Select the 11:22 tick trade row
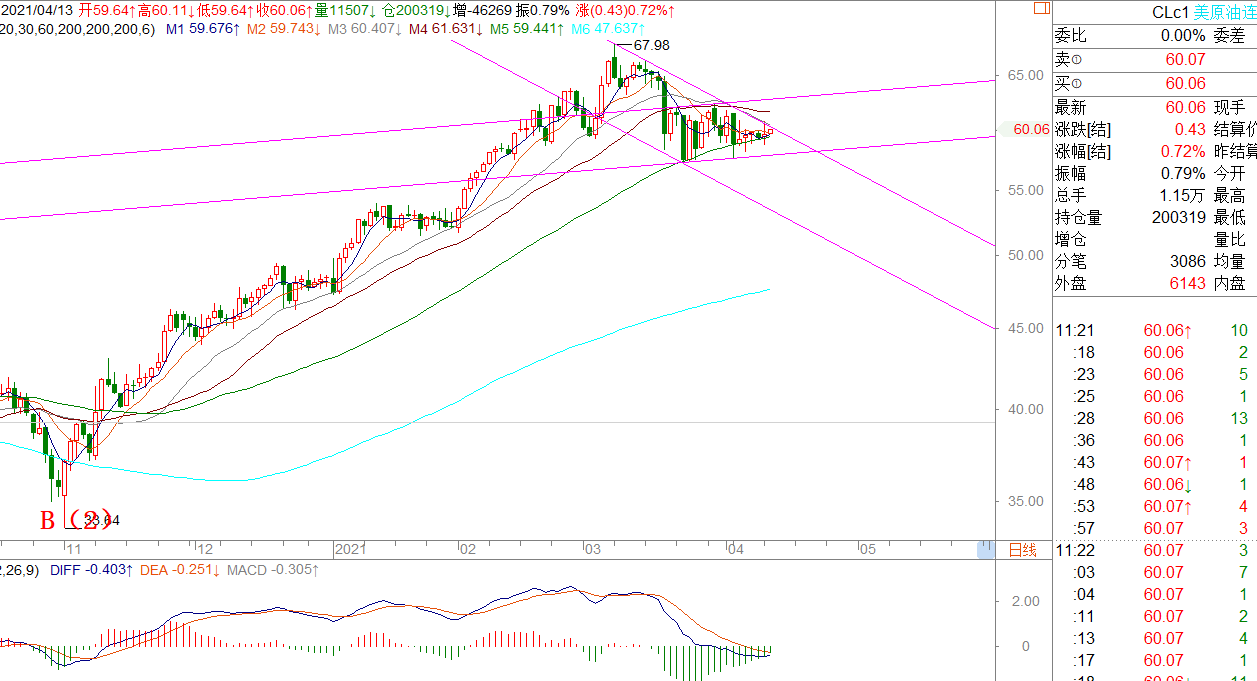The width and height of the screenshot is (1257, 681). pos(1154,550)
